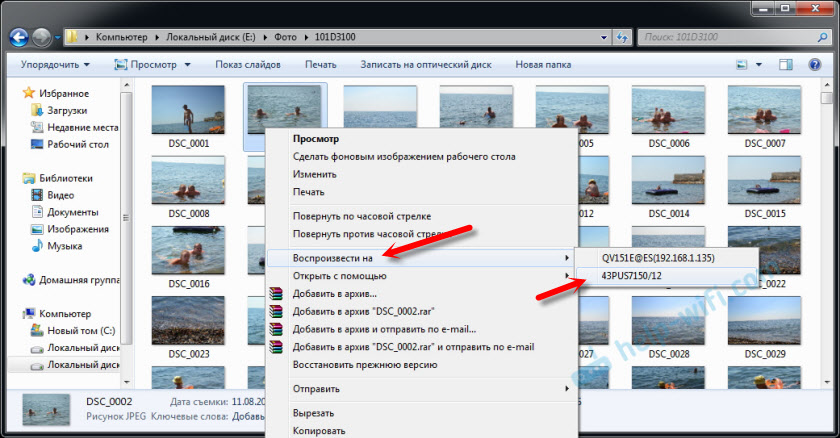
Task: Click WinRAR icon beside Добавить в архив...
Action: [275, 293]
